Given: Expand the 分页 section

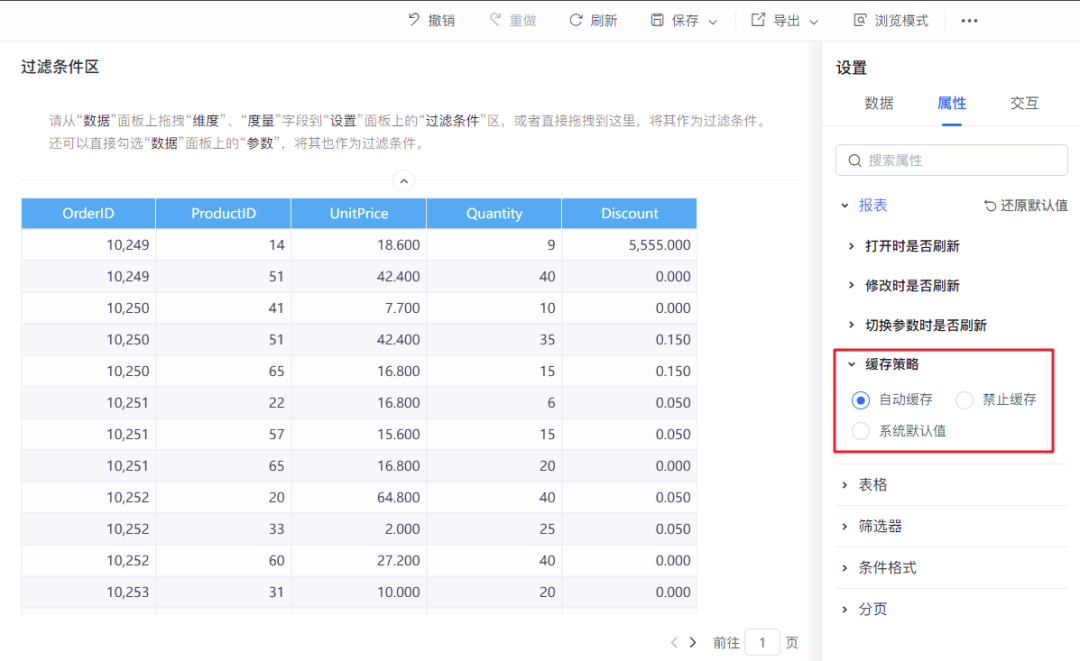Looking at the screenshot, I should click(844, 609).
